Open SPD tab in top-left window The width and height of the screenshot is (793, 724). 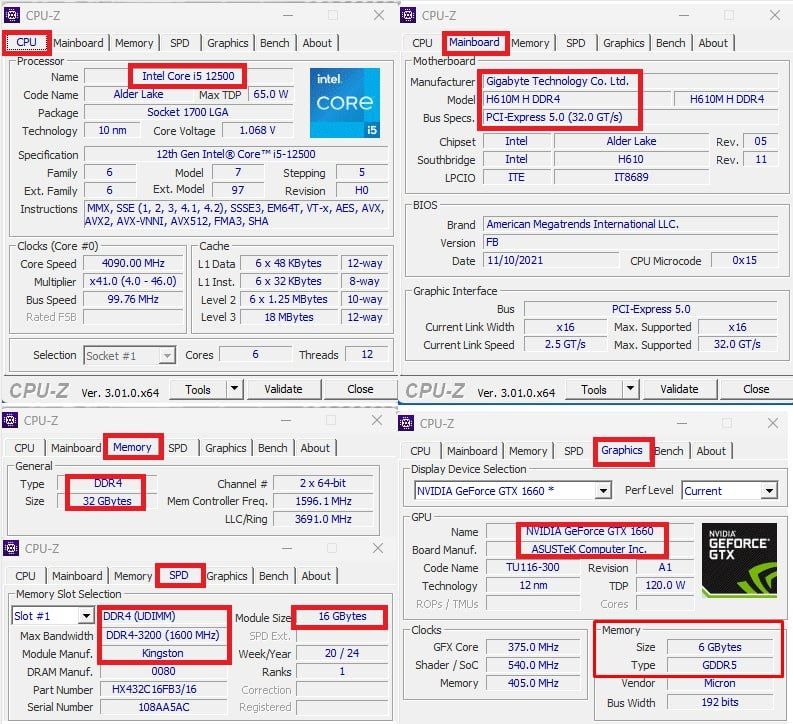point(180,43)
